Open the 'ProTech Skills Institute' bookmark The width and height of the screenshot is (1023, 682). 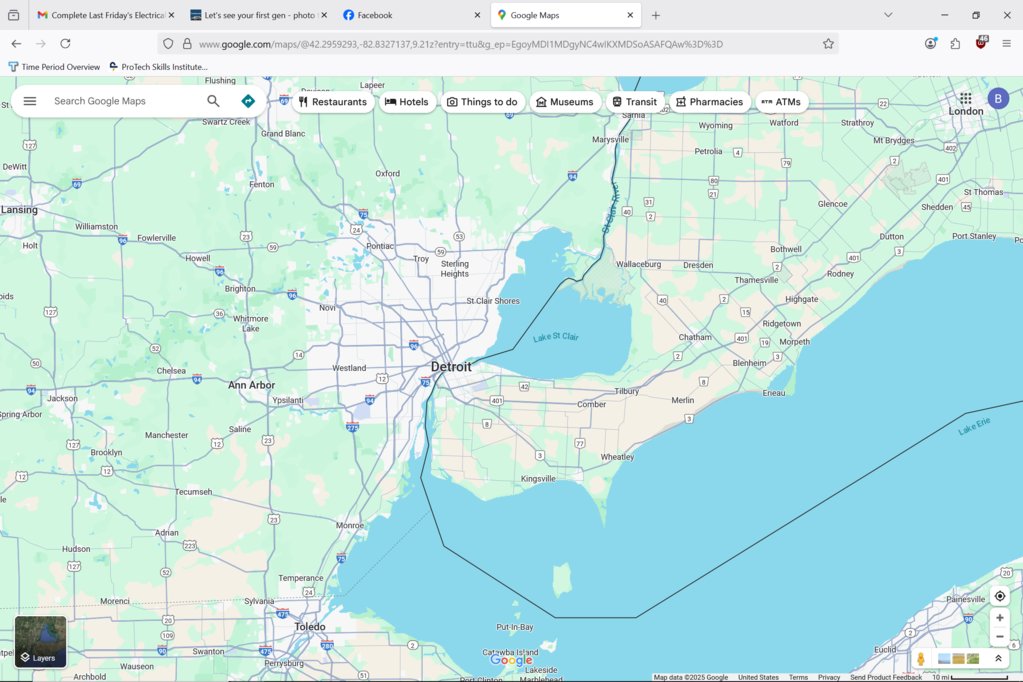159,67
